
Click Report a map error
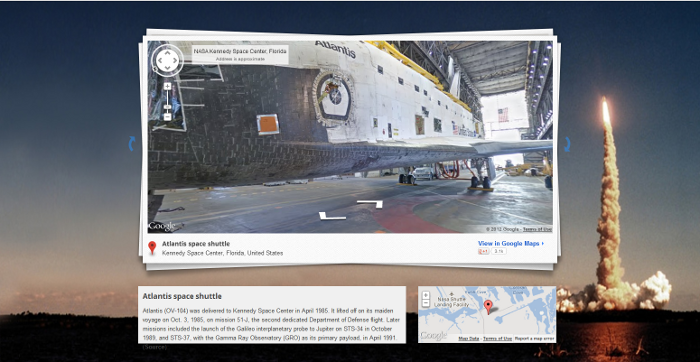tap(535, 339)
